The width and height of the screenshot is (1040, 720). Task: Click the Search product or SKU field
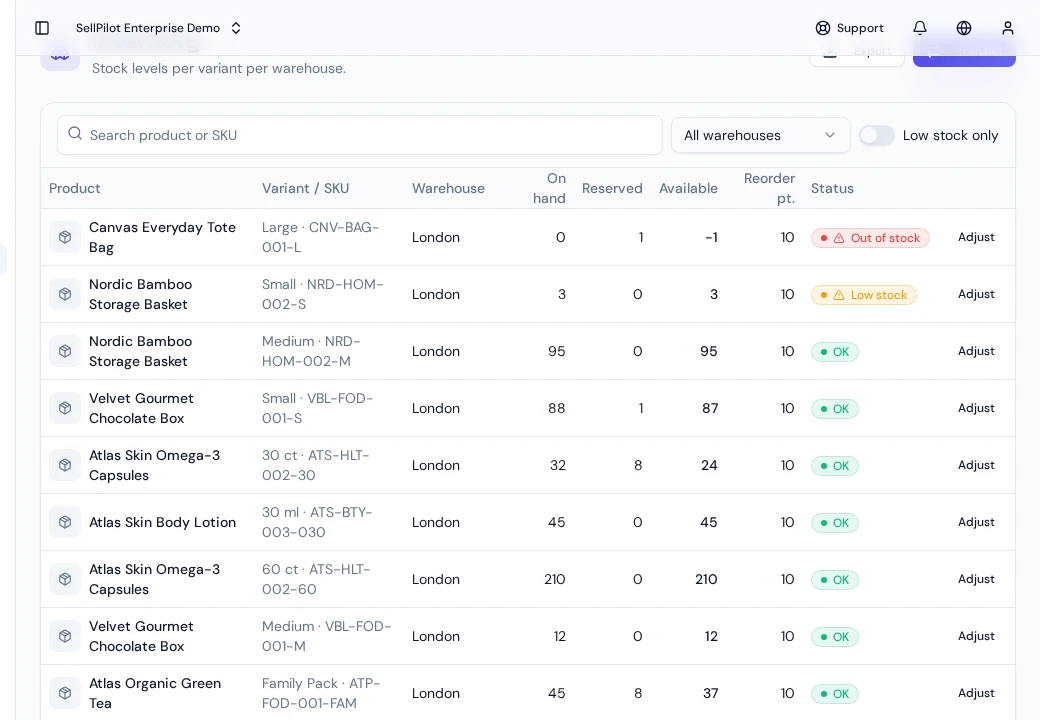[x=359, y=135]
